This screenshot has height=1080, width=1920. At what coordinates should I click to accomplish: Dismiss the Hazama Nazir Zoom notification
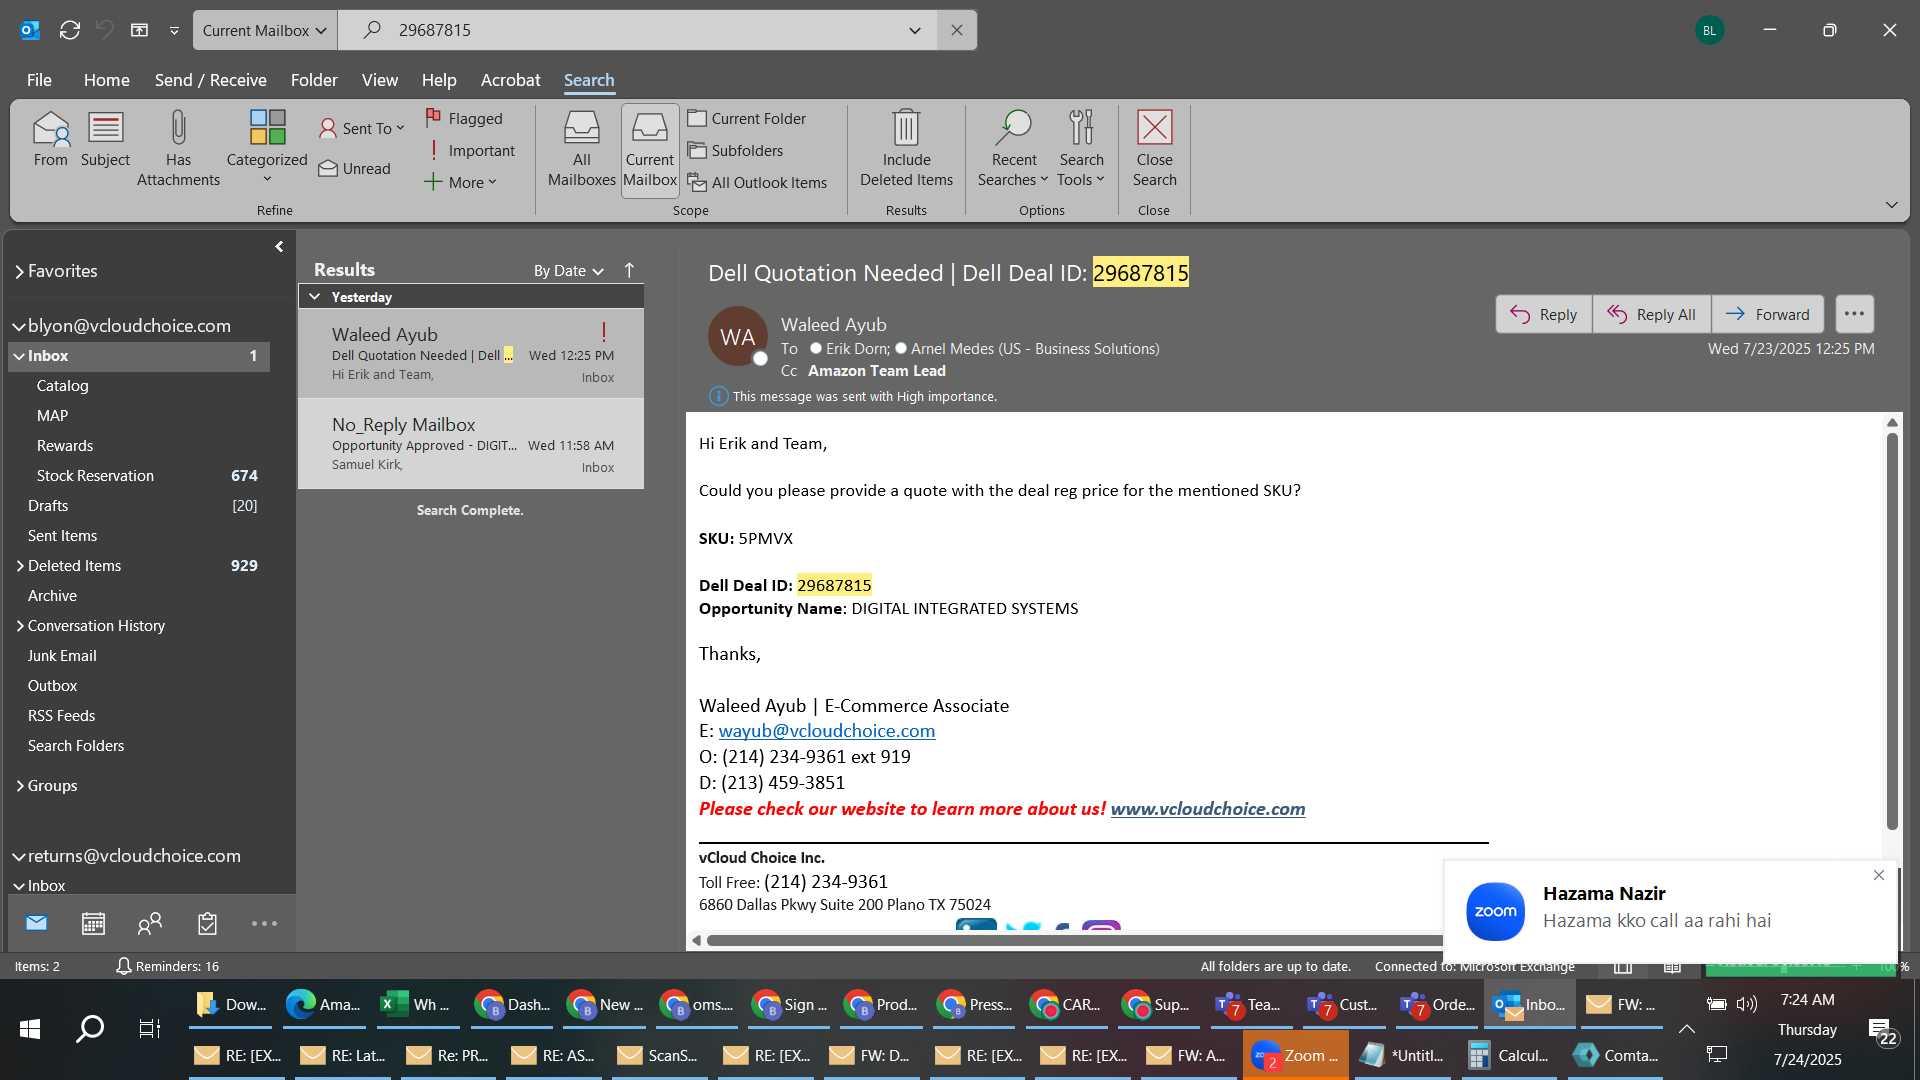(x=1878, y=875)
